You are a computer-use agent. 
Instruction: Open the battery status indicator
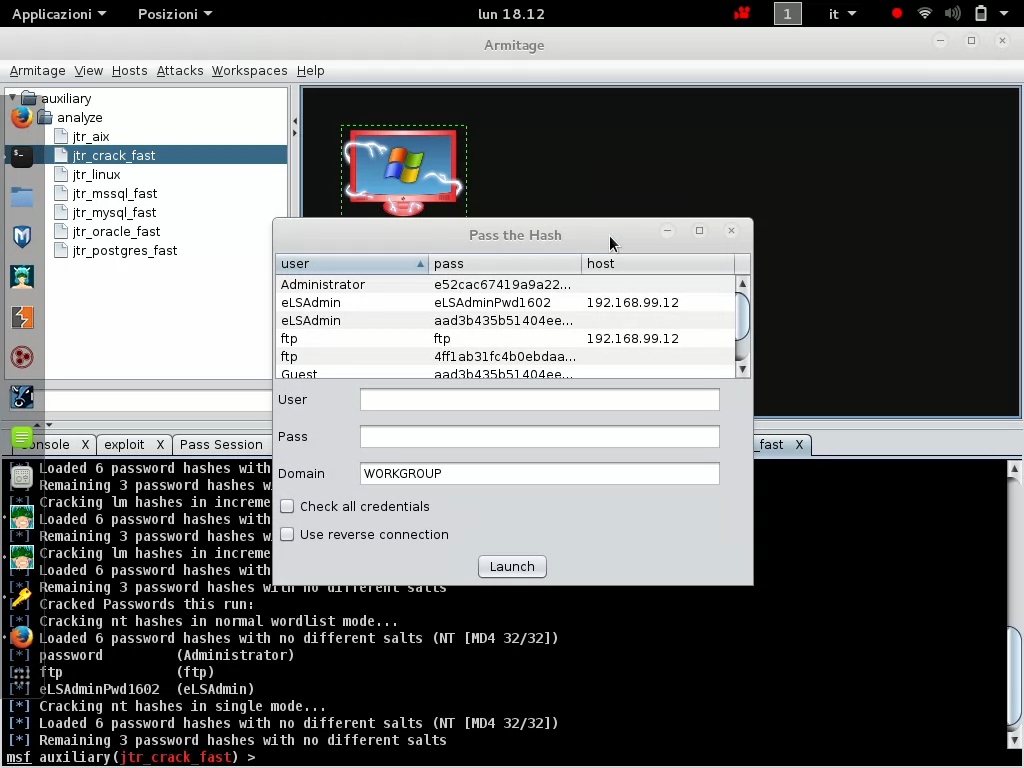click(x=980, y=14)
